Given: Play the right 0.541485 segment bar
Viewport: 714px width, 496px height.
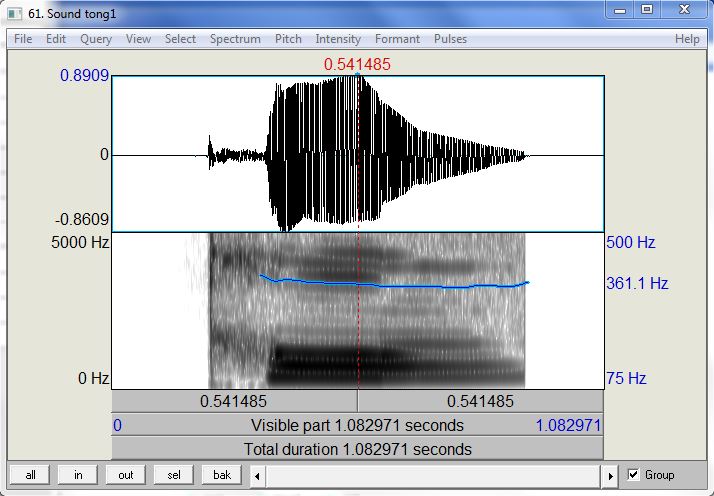Looking at the screenshot, I should (x=480, y=401).
